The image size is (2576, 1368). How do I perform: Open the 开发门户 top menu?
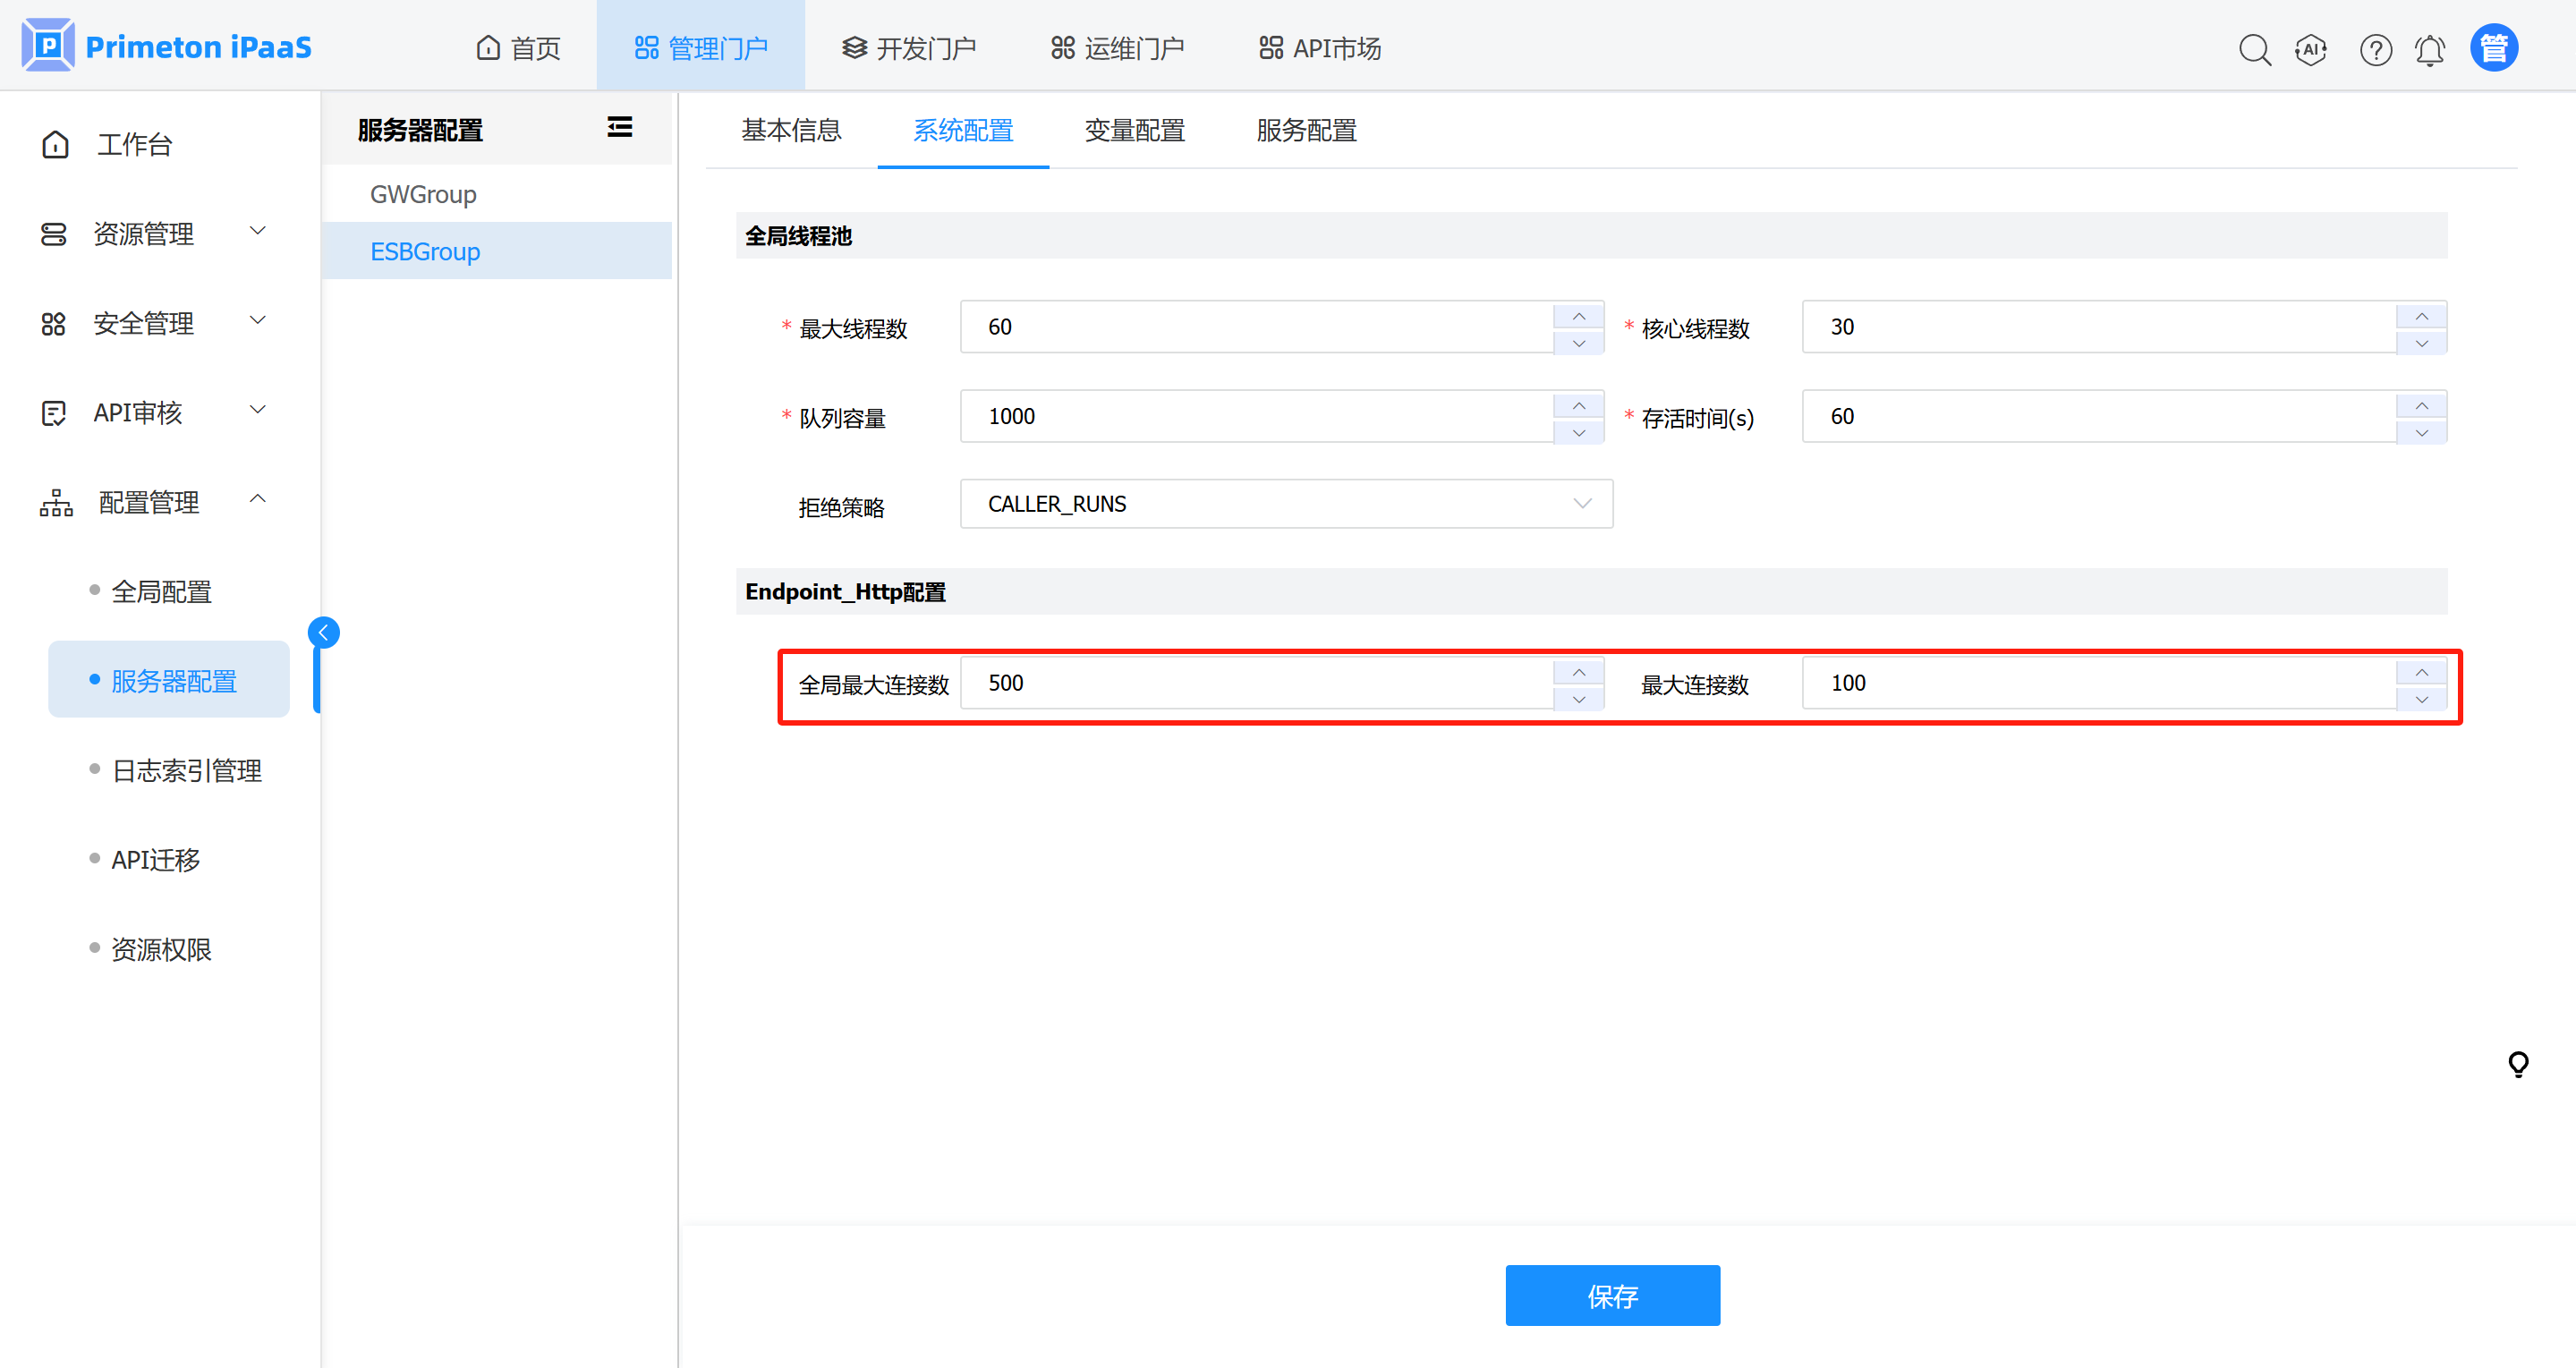(x=908, y=48)
